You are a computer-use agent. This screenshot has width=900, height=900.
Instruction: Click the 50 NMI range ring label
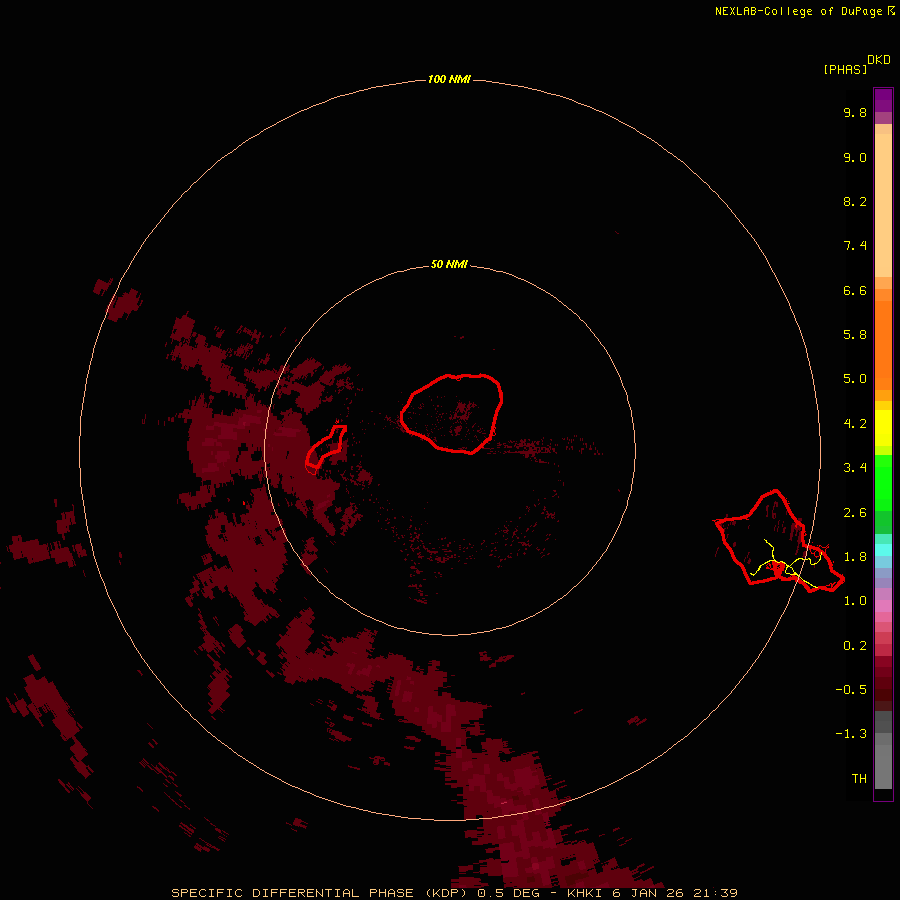coord(449,264)
